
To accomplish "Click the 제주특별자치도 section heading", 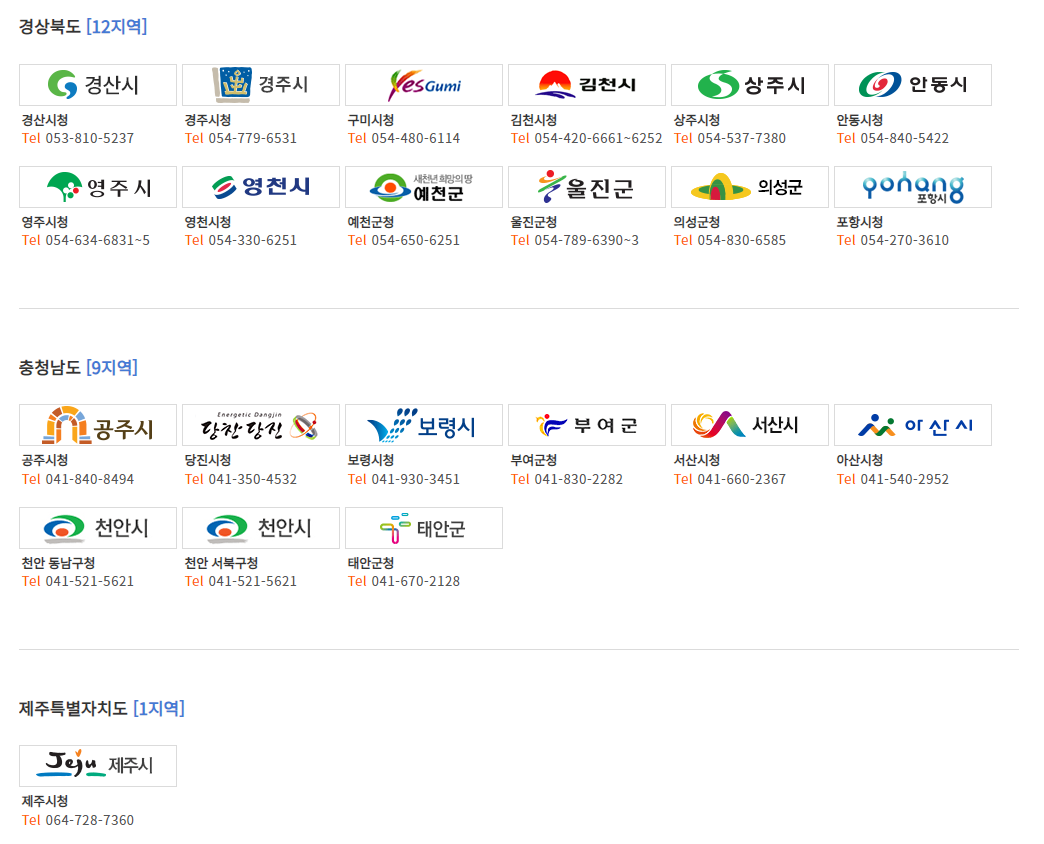I will [64, 708].
